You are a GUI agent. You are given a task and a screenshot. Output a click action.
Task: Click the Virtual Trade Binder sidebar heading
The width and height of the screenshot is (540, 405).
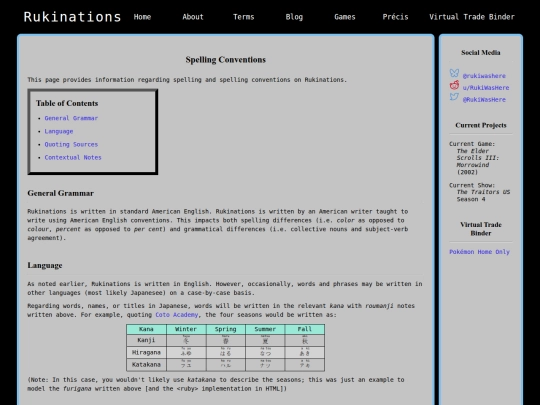(481, 229)
